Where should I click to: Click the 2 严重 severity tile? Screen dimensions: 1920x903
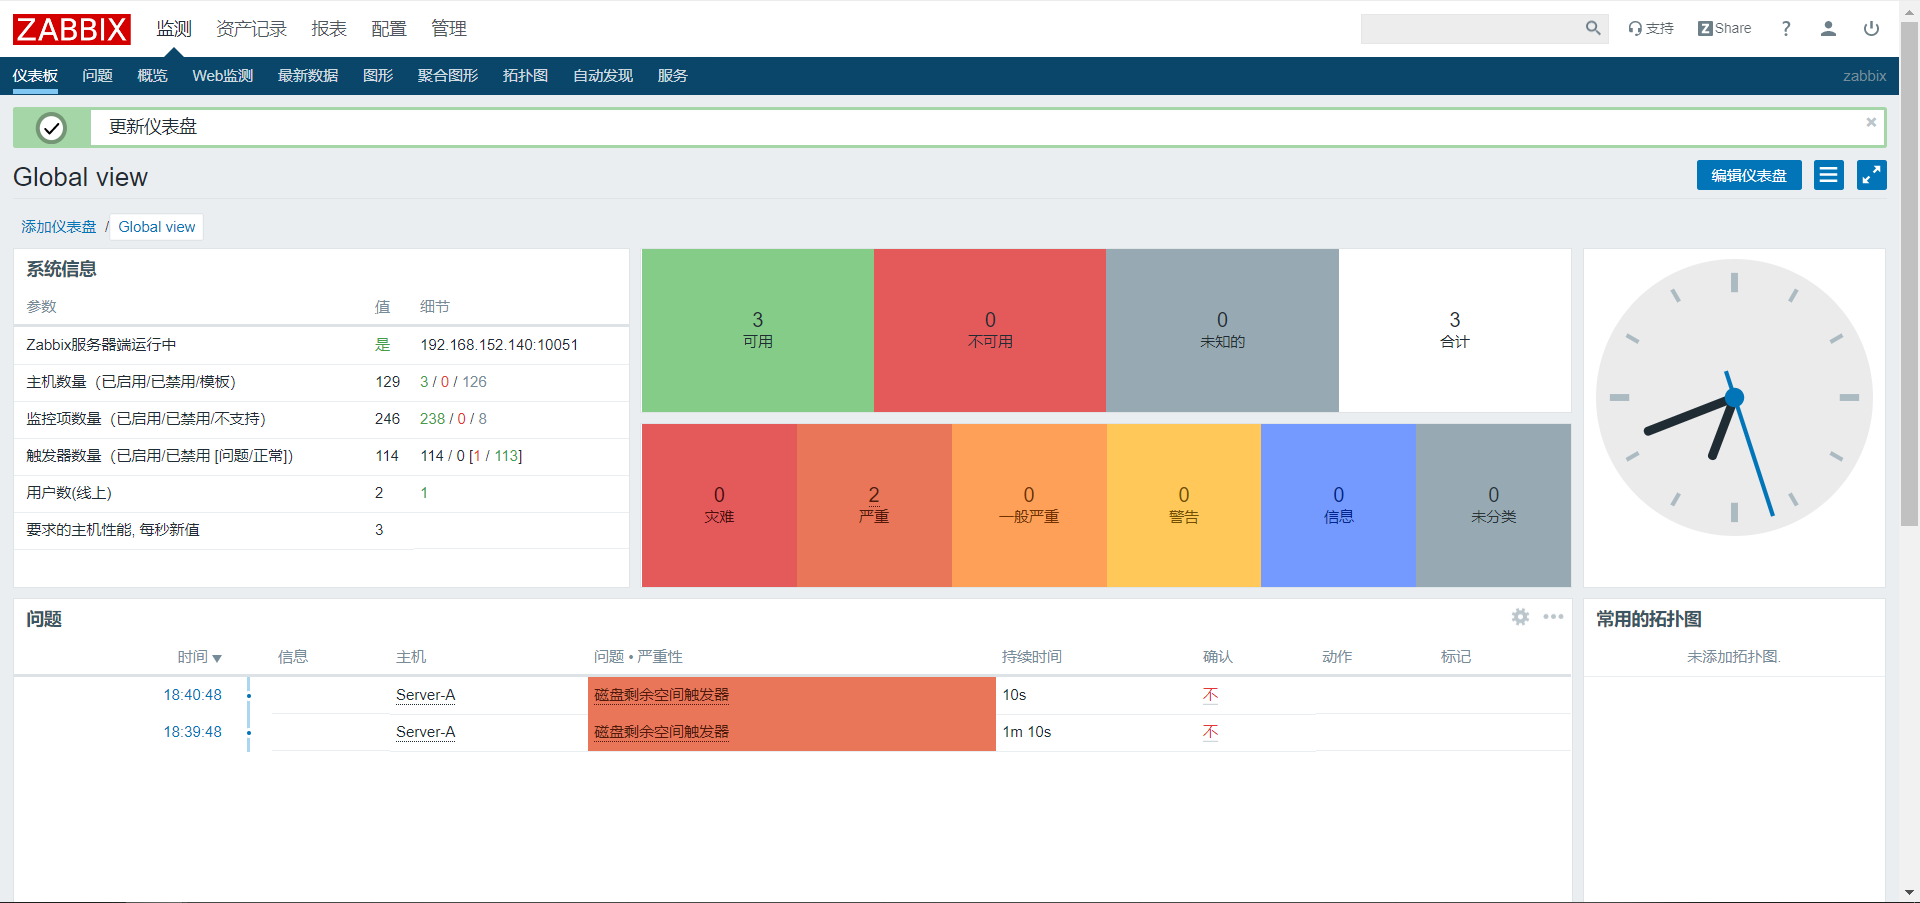[x=874, y=505]
